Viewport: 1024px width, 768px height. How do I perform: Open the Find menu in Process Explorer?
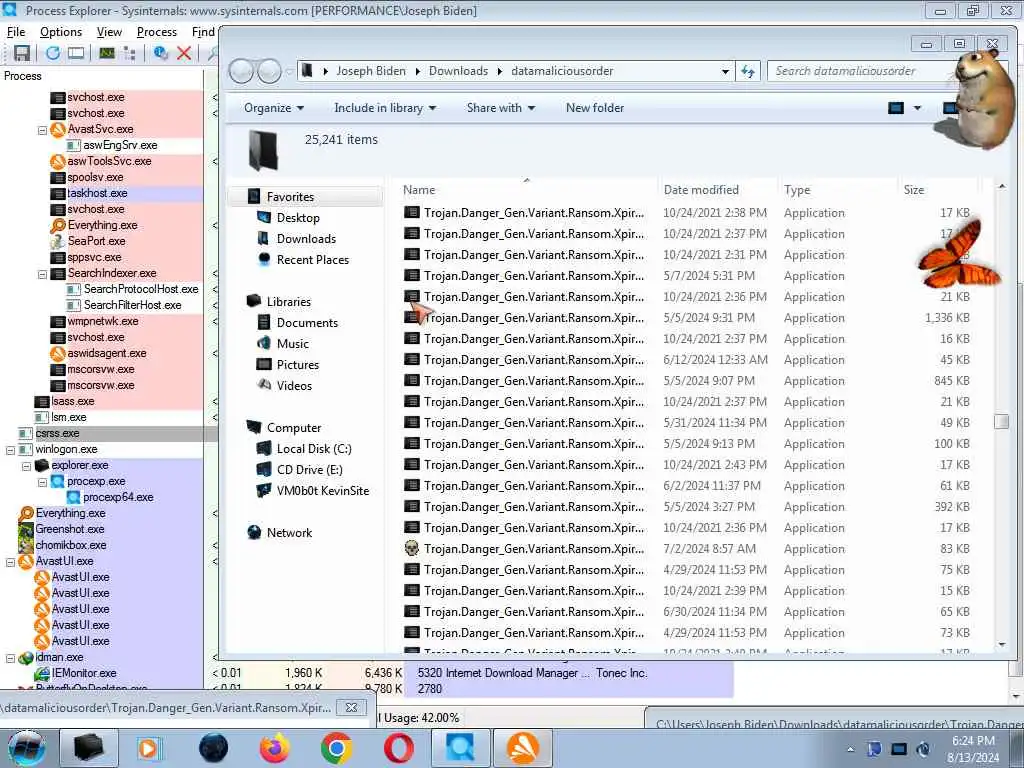tap(203, 31)
